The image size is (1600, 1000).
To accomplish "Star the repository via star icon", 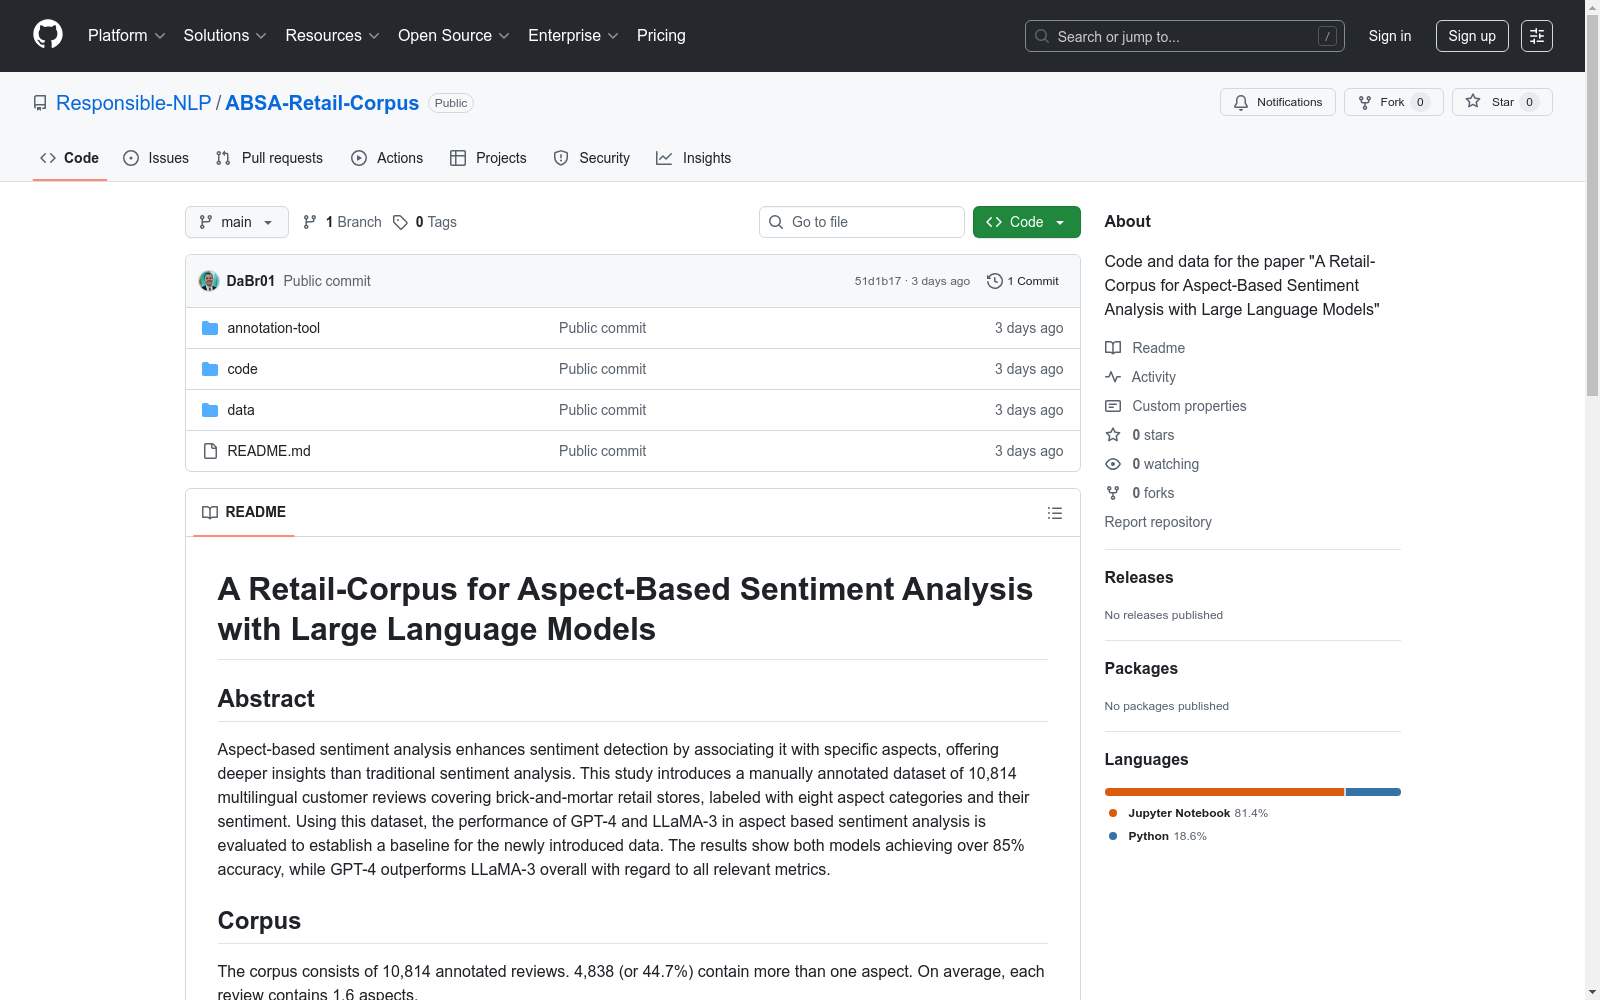I will [1473, 101].
